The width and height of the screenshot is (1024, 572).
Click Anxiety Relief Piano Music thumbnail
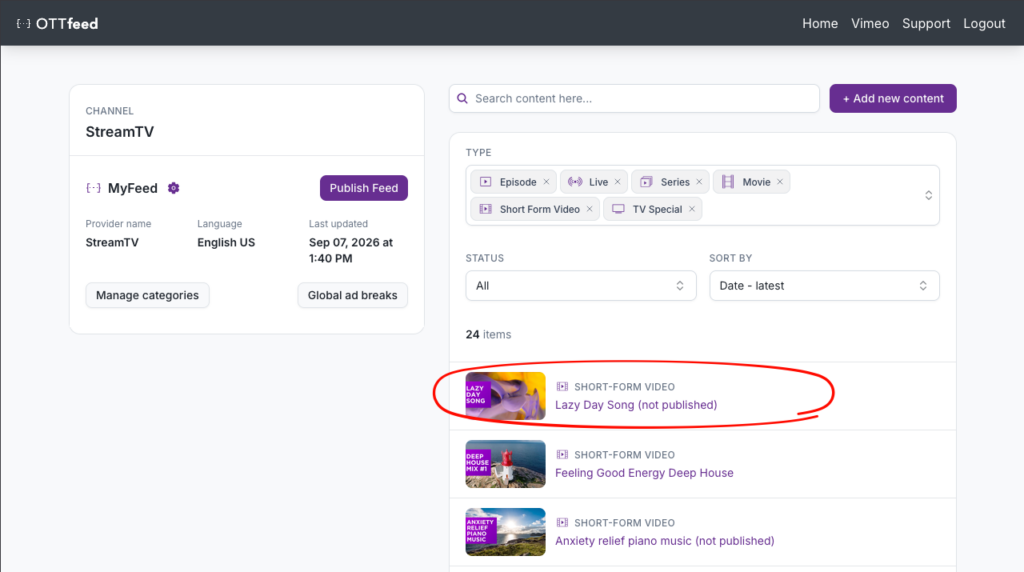pos(505,532)
